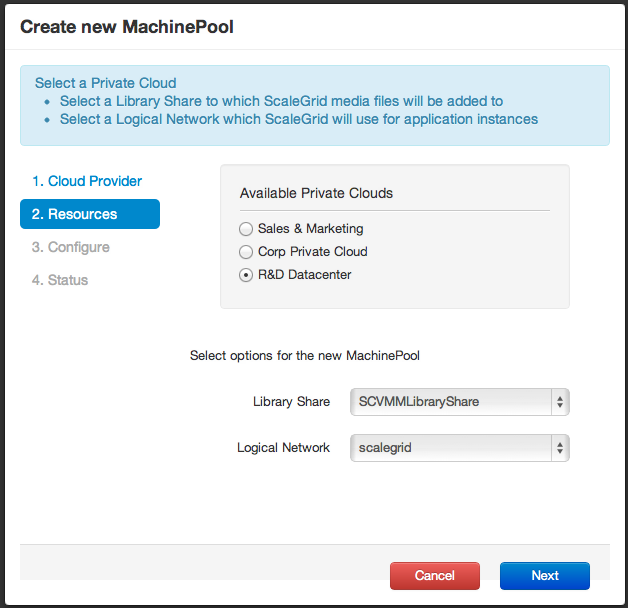Go to the Cloud Provider step
This screenshot has height=608, width=628.
(x=87, y=181)
